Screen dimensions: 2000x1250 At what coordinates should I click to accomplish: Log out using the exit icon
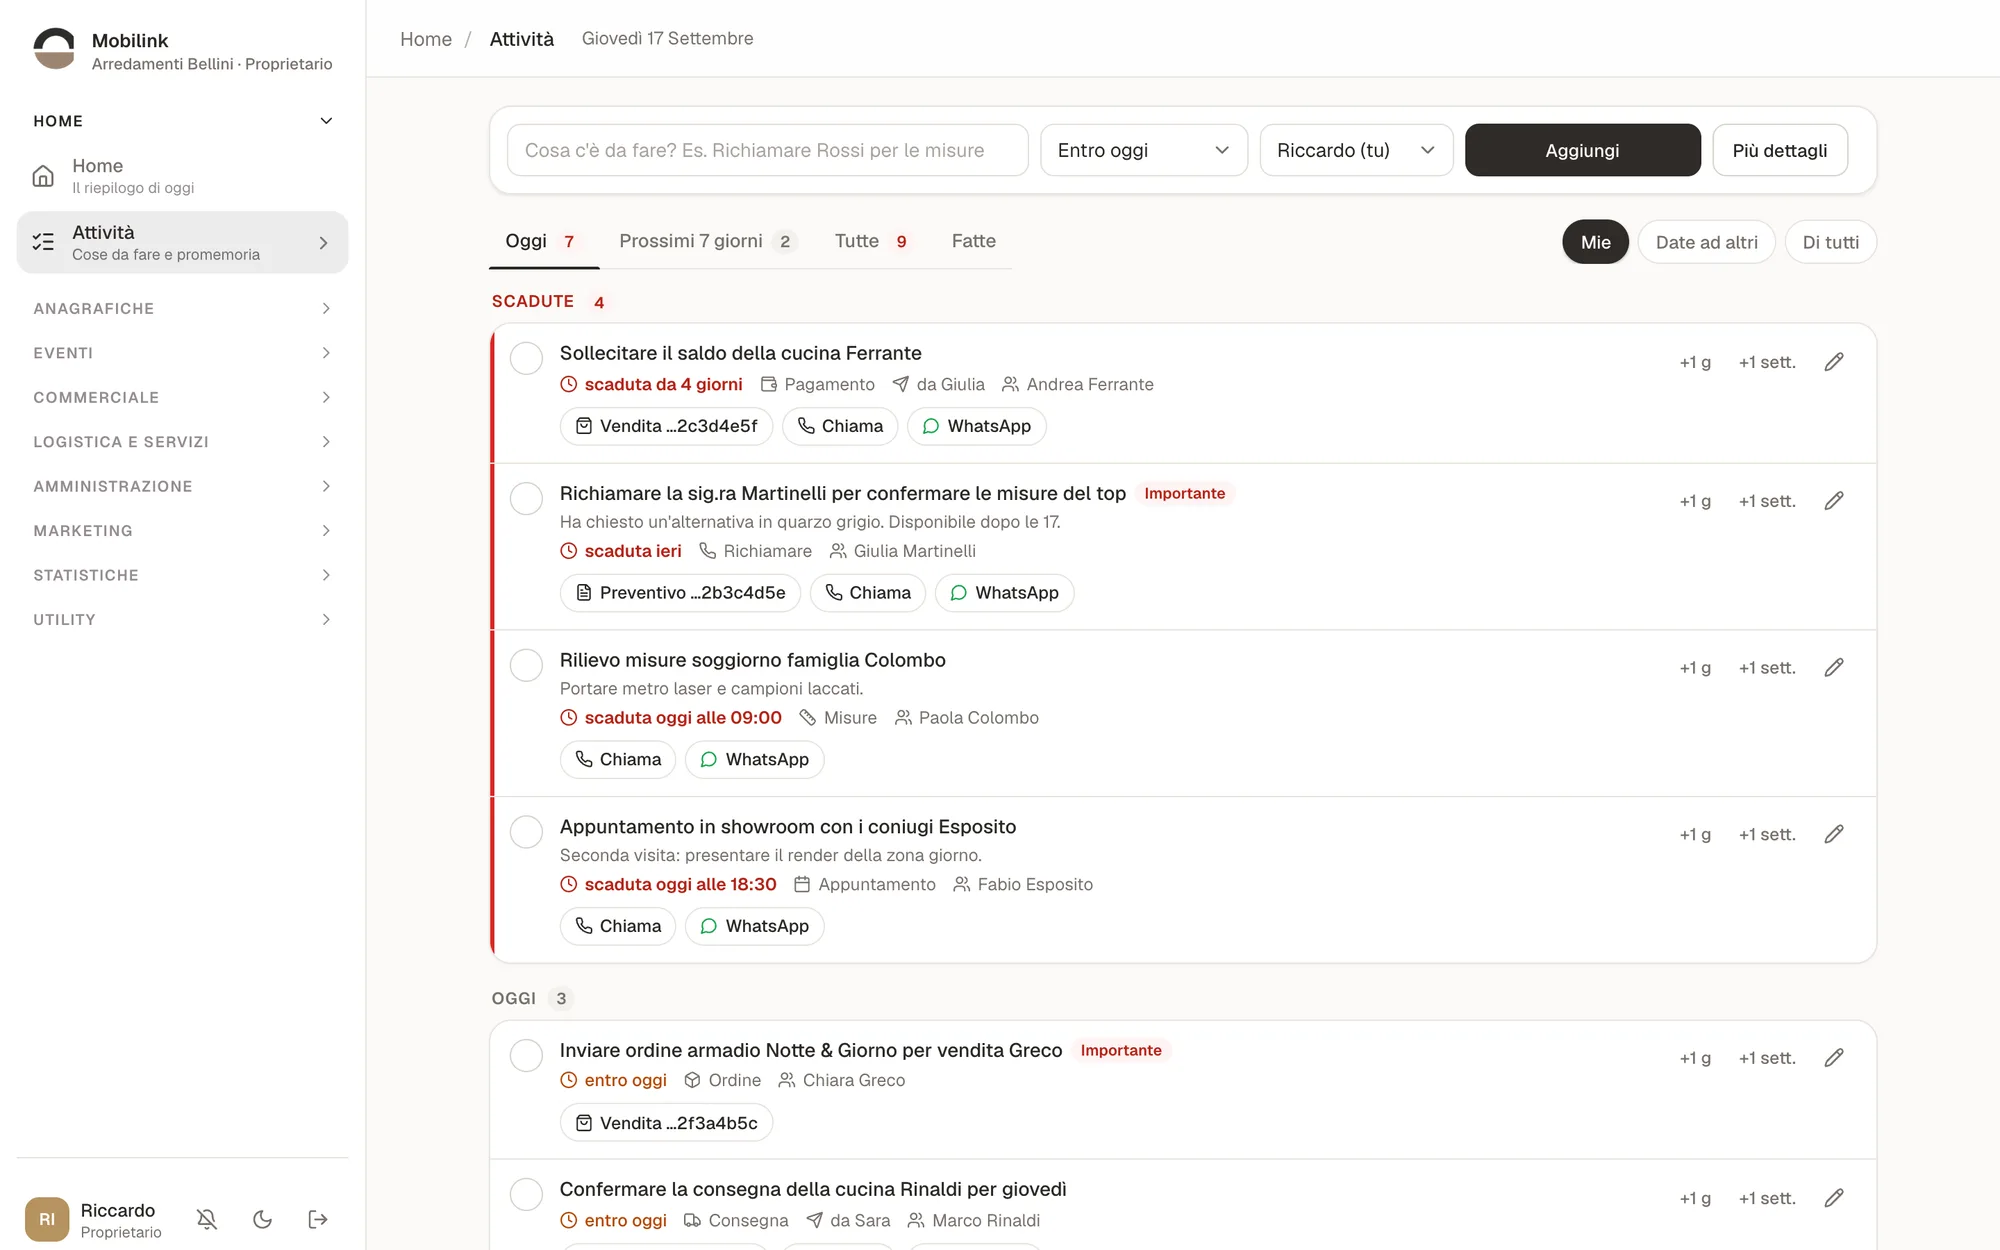pyautogui.click(x=318, y=1219)
